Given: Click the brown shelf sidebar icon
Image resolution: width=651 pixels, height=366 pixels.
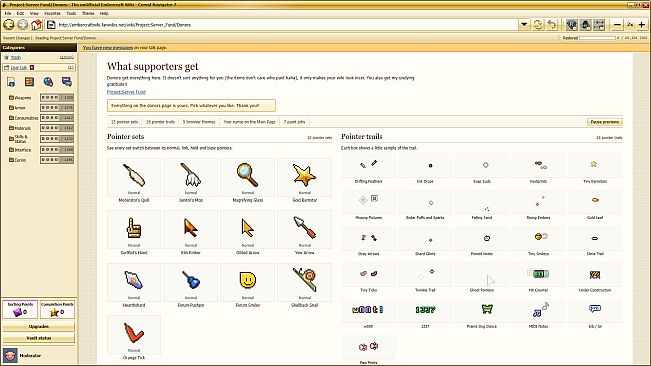Looking at the screenshot, I should (x=29, y=82).
